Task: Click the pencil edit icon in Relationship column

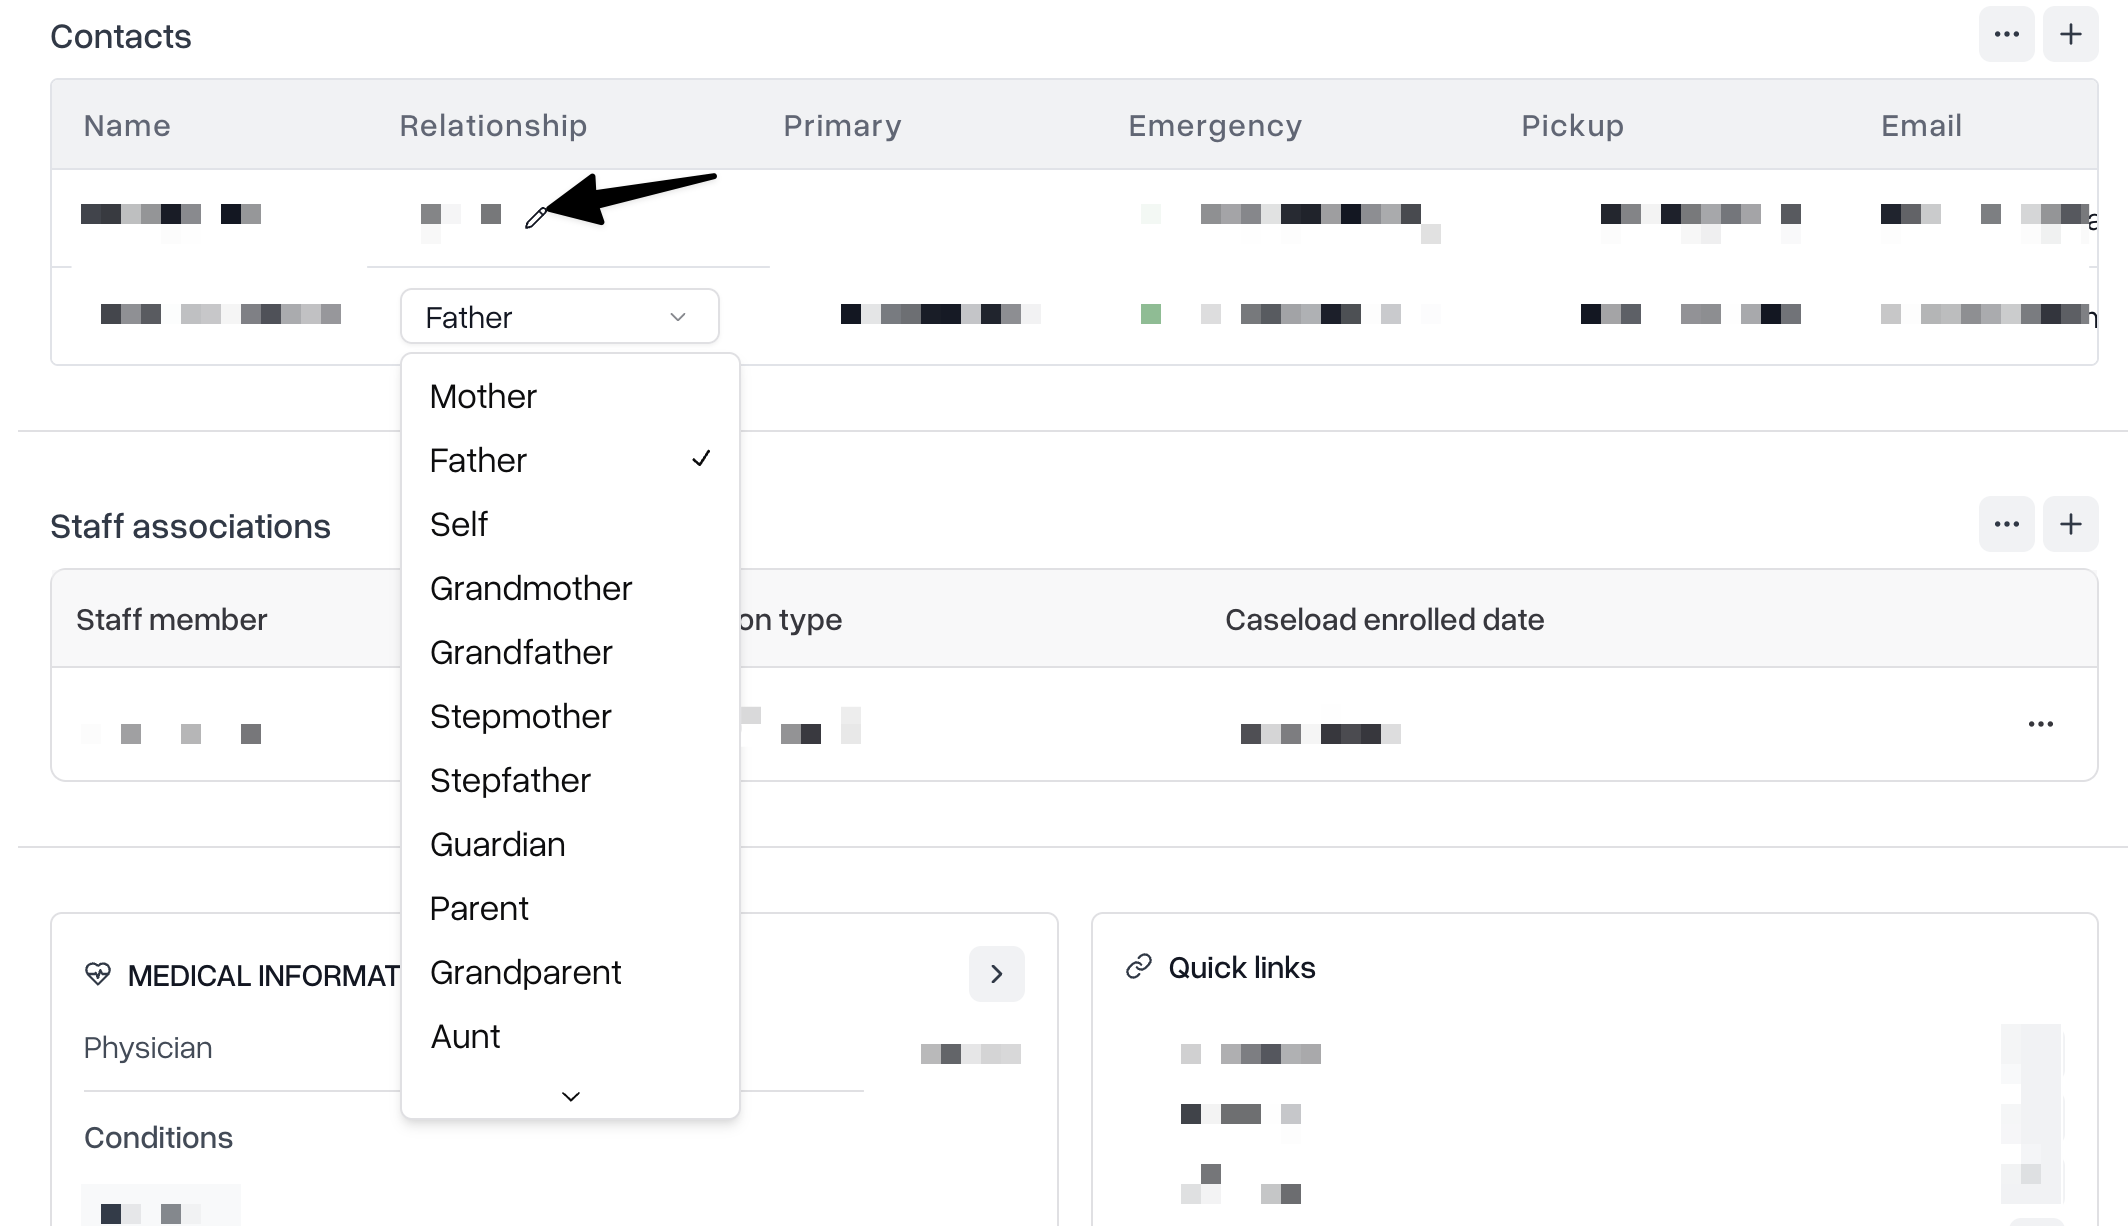Action: tap(536, 217)
